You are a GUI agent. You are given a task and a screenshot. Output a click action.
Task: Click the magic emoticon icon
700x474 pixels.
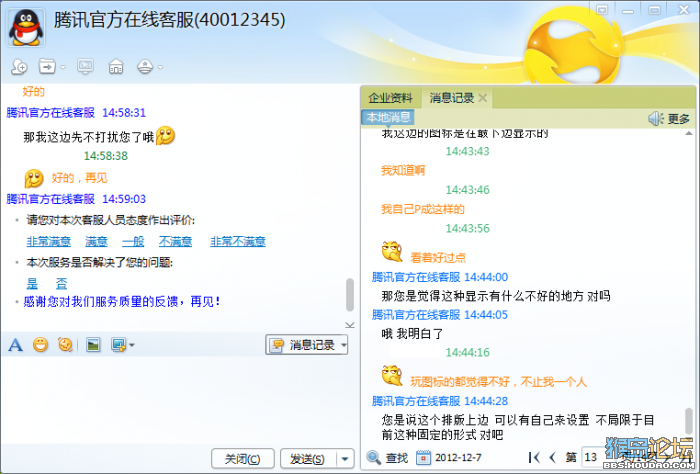(65, 345)
